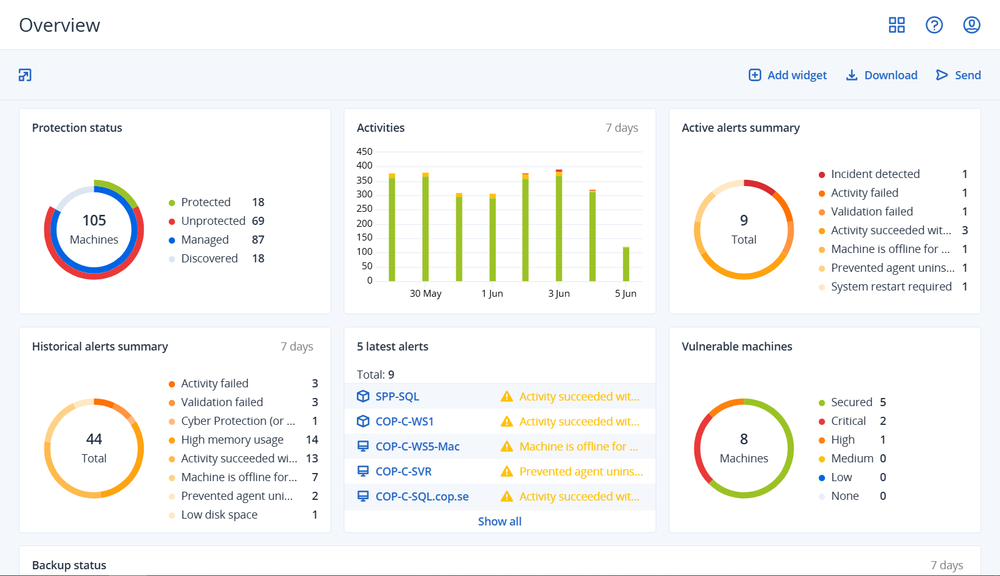Click the monitor icon beside COP-C-SVR
This screenshot has width=1000, height=576.
(x=363, y=471)
